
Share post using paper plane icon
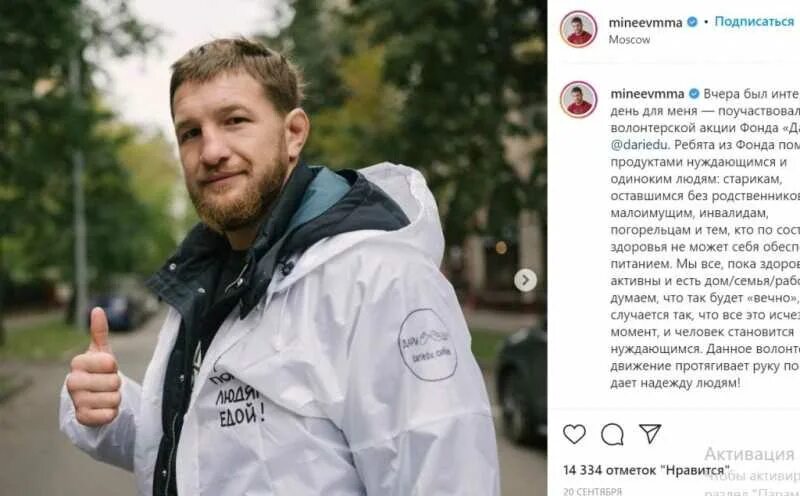tap(650, 433)
